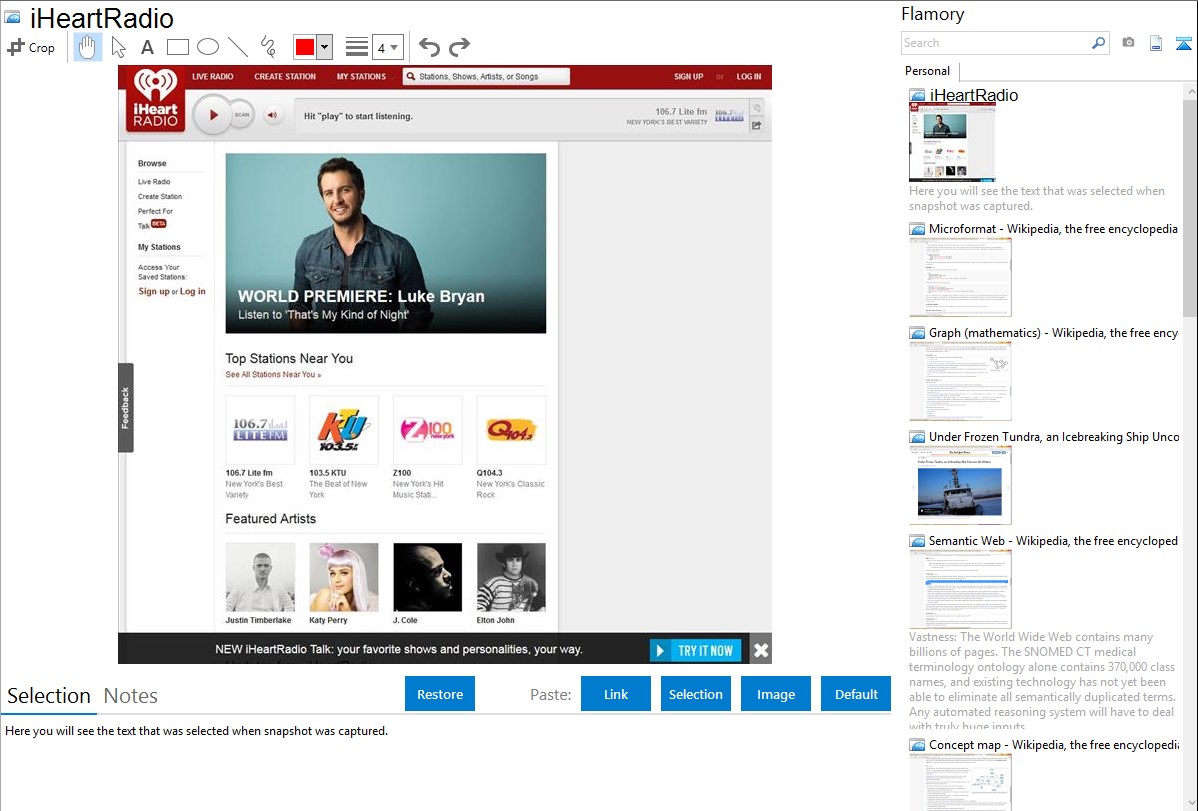Switch to the Notes tab

pos(131,696)
